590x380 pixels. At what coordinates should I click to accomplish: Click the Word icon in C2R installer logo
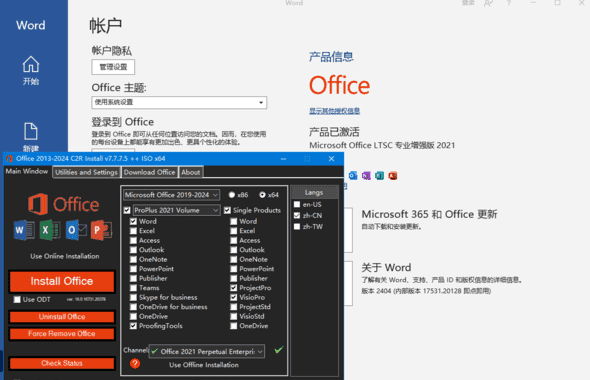tap(24, 230)
